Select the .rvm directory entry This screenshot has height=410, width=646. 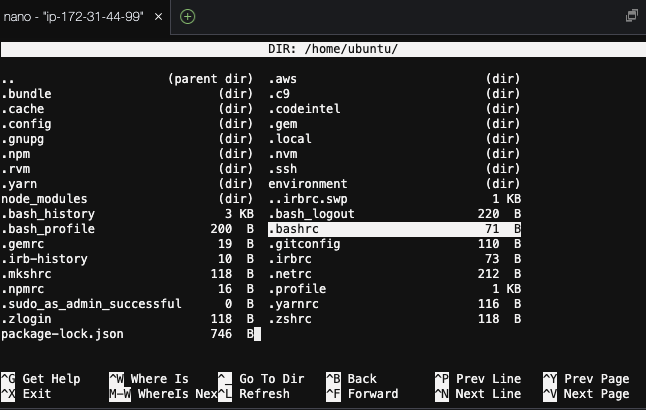click(x=127, y=169)
